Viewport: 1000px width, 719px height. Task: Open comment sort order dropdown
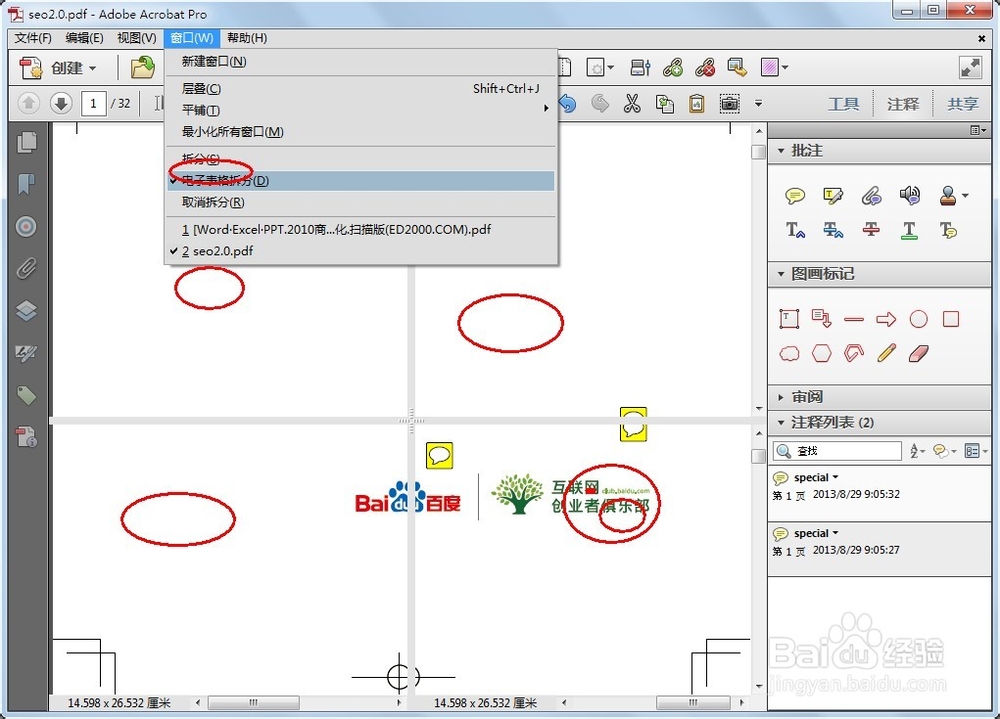pos(917,451)
